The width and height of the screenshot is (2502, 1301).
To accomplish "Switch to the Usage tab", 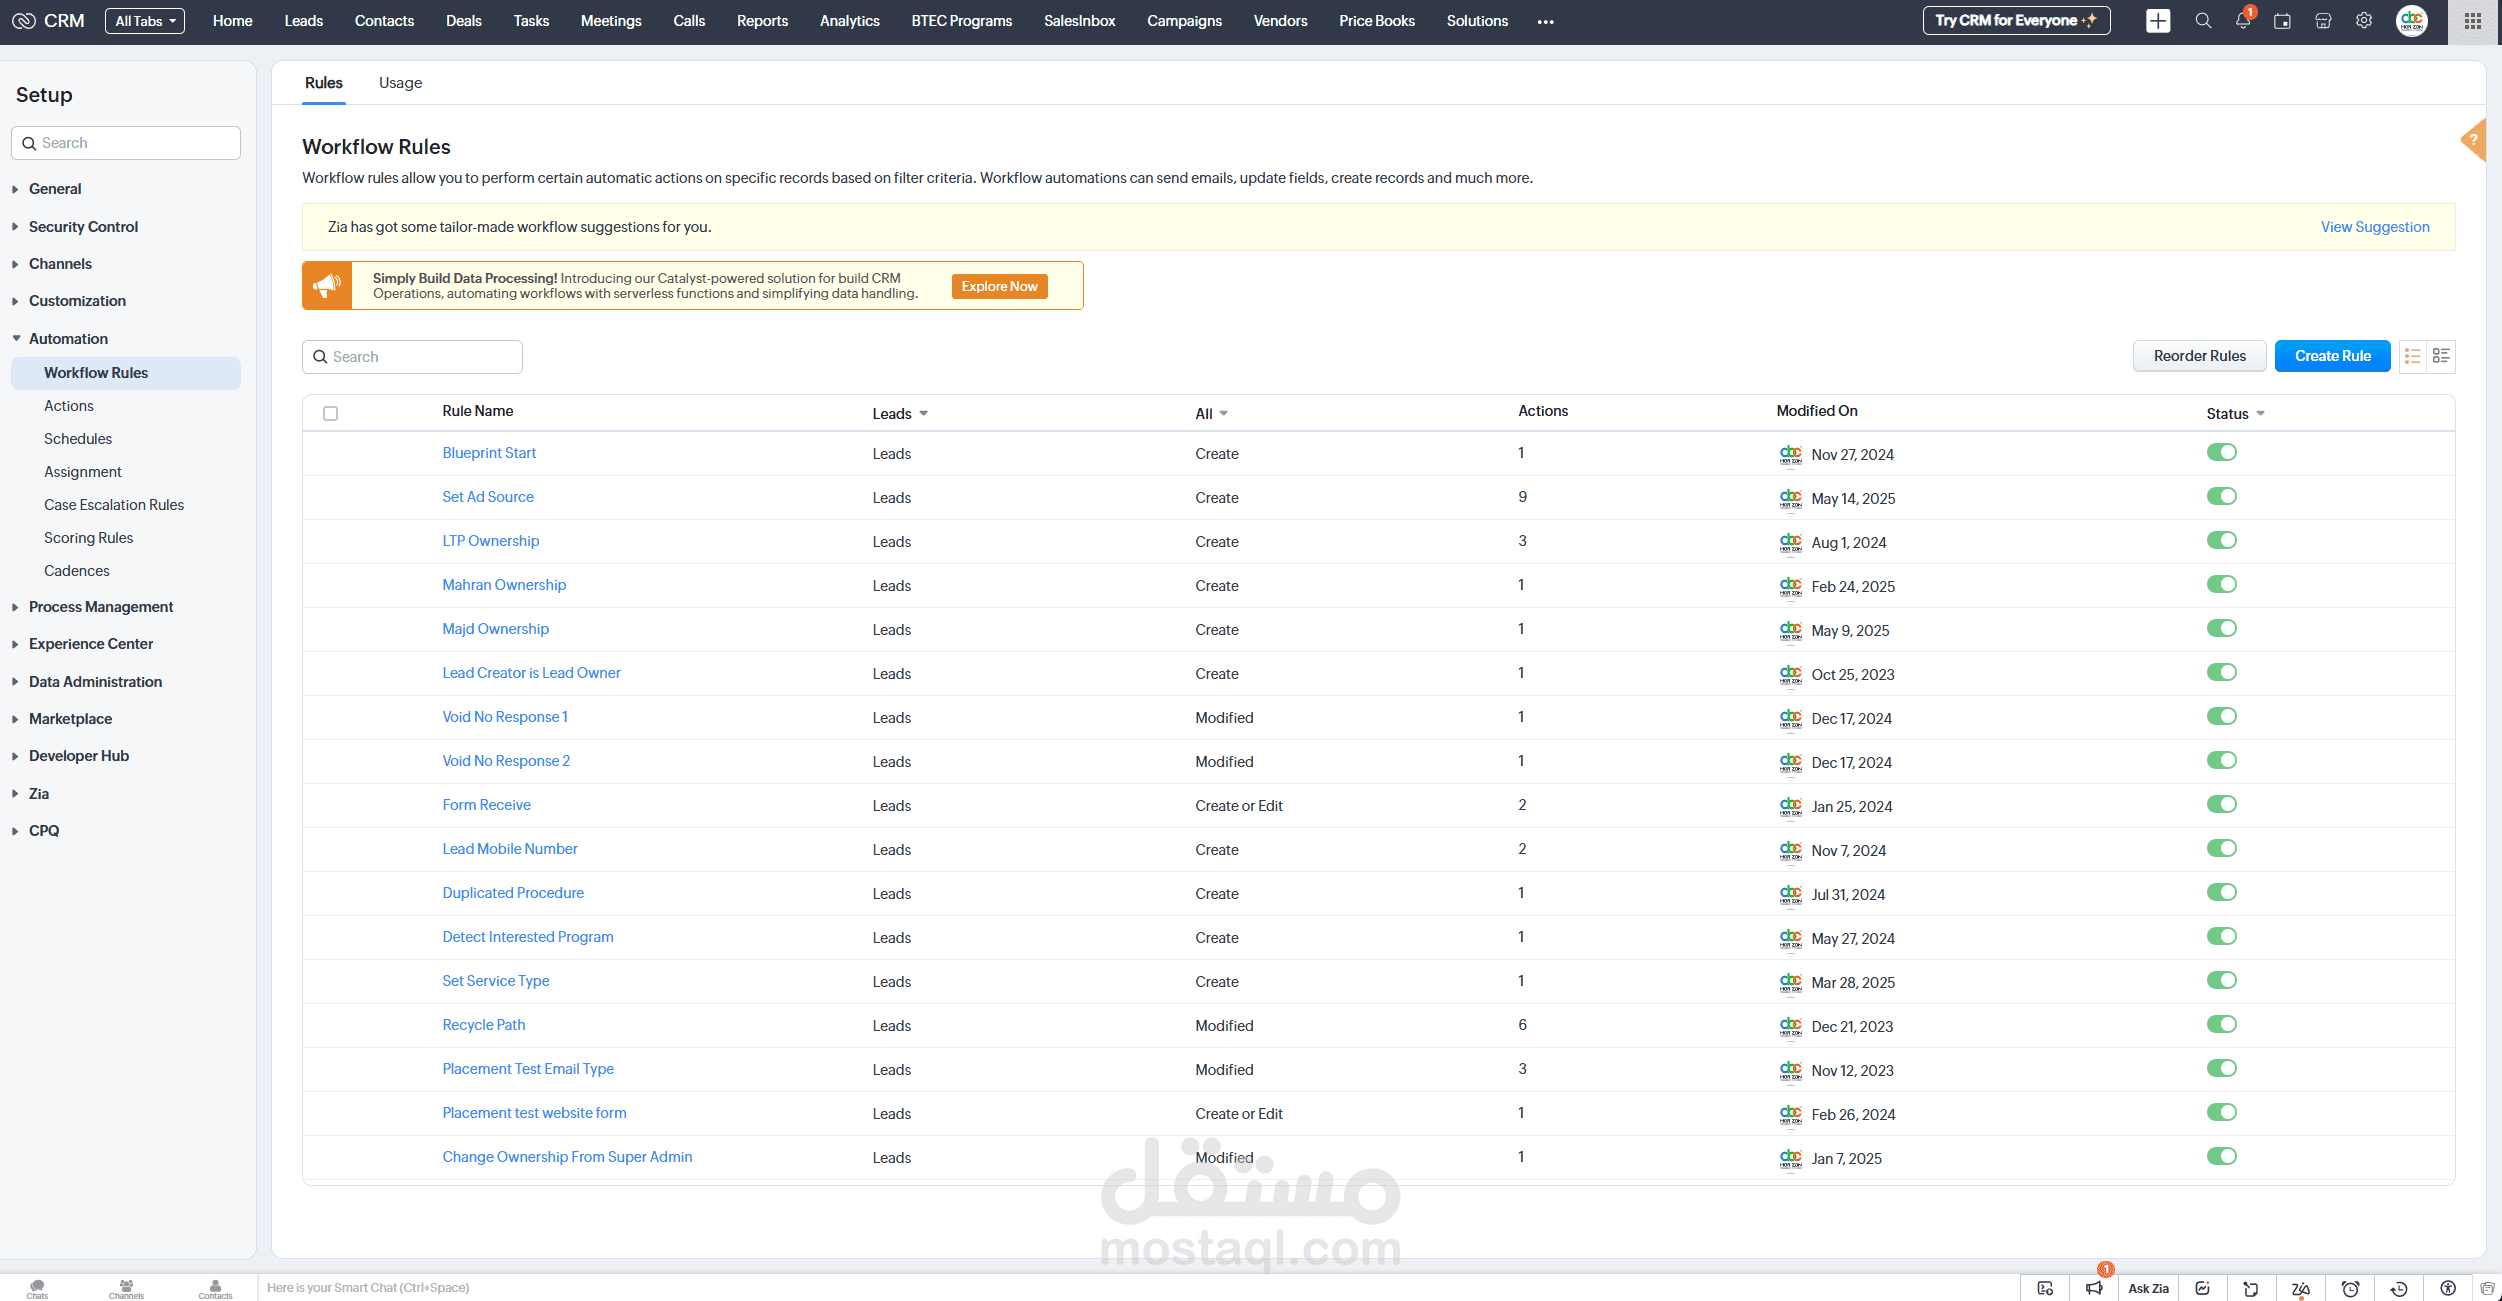I will coord(400,83).
